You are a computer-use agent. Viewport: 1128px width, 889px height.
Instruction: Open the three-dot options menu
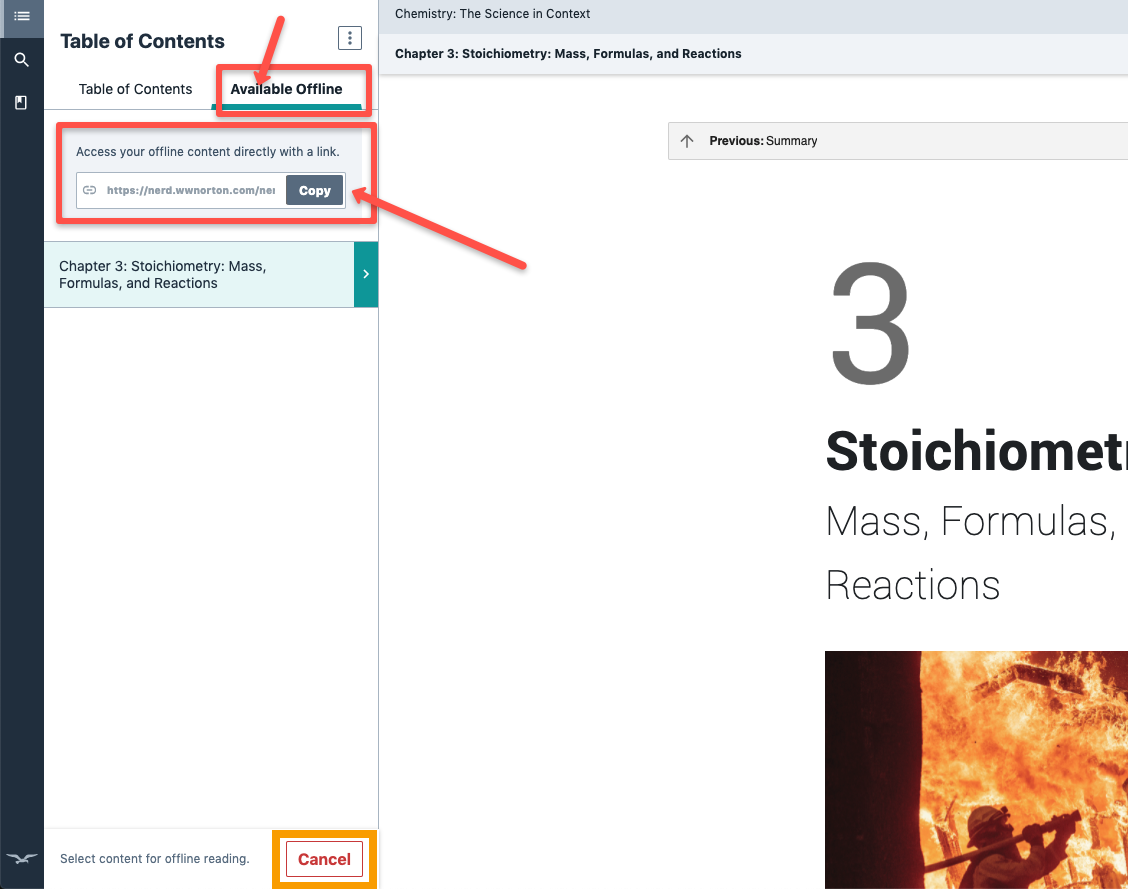(350, 38)
